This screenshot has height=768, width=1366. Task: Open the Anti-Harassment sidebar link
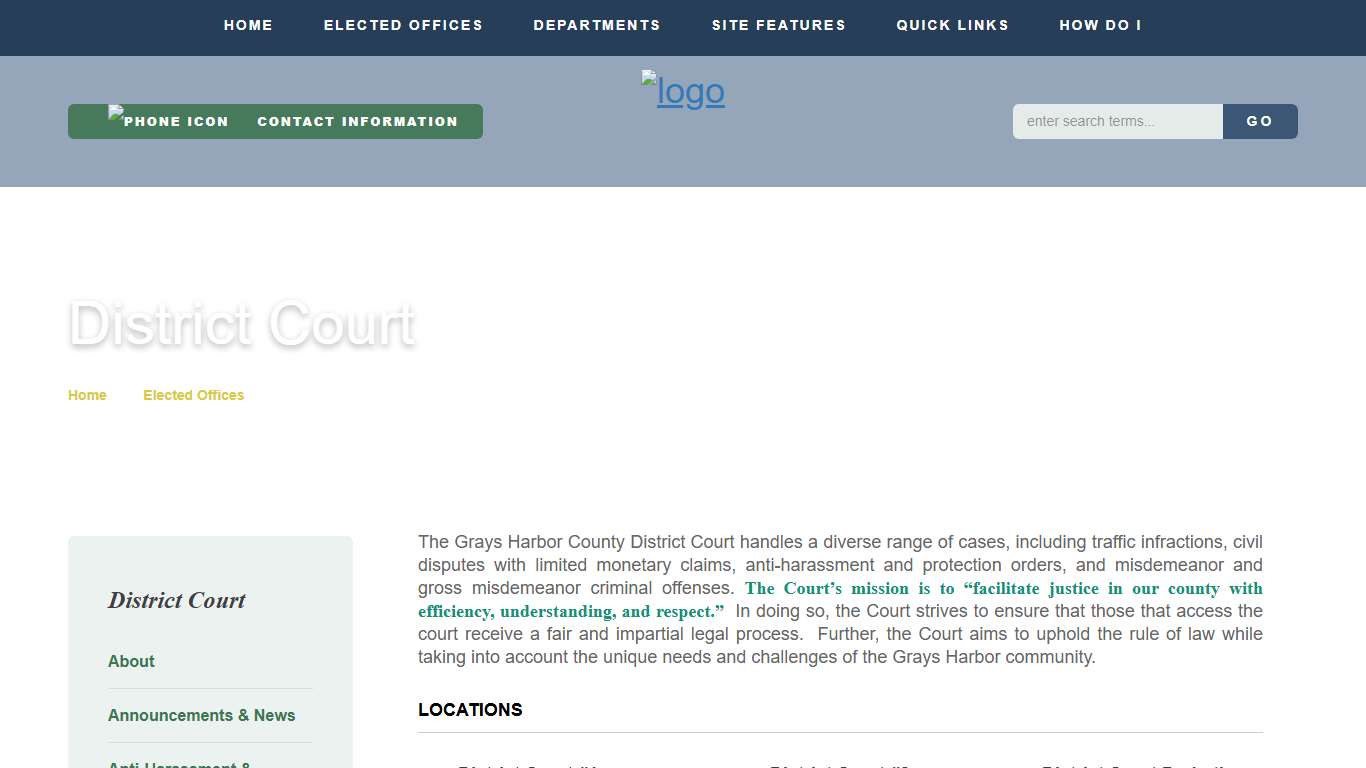tap(179, 764)
